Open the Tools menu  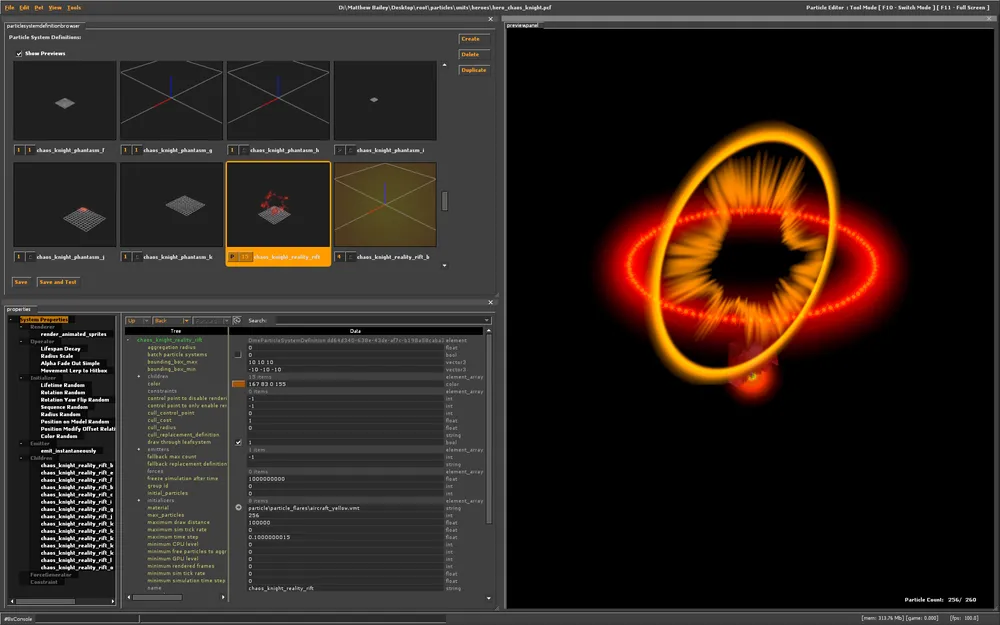click(x=74, y=7)
